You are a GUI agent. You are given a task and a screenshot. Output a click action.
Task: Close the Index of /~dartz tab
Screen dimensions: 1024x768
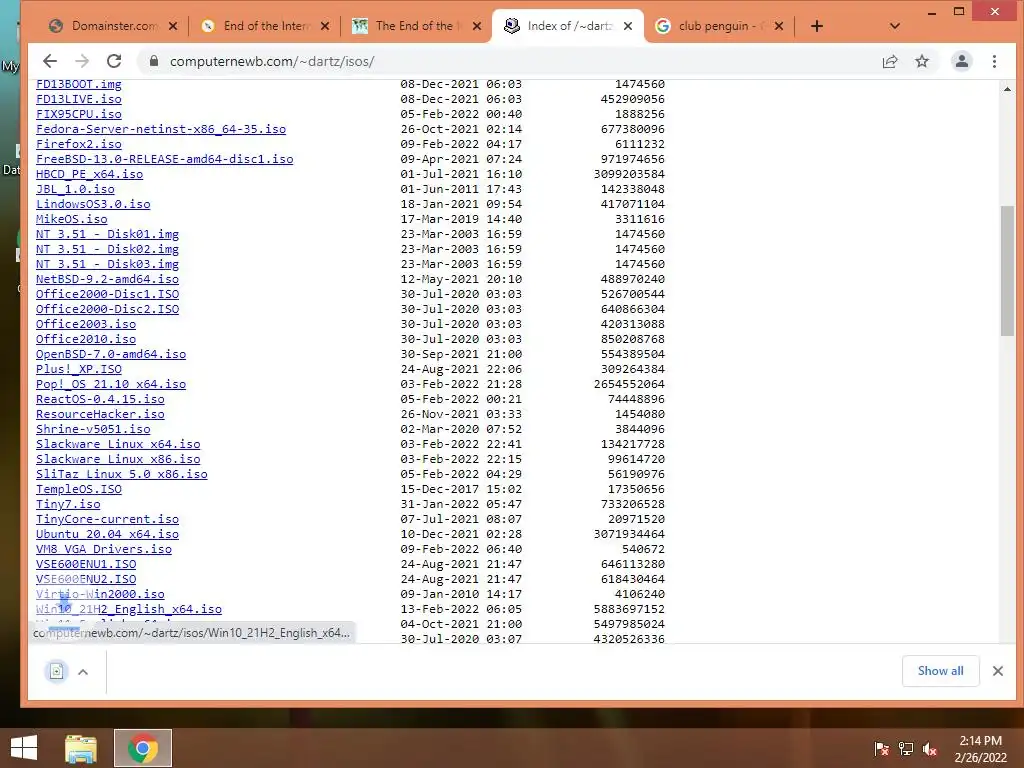tap(628, 26)
